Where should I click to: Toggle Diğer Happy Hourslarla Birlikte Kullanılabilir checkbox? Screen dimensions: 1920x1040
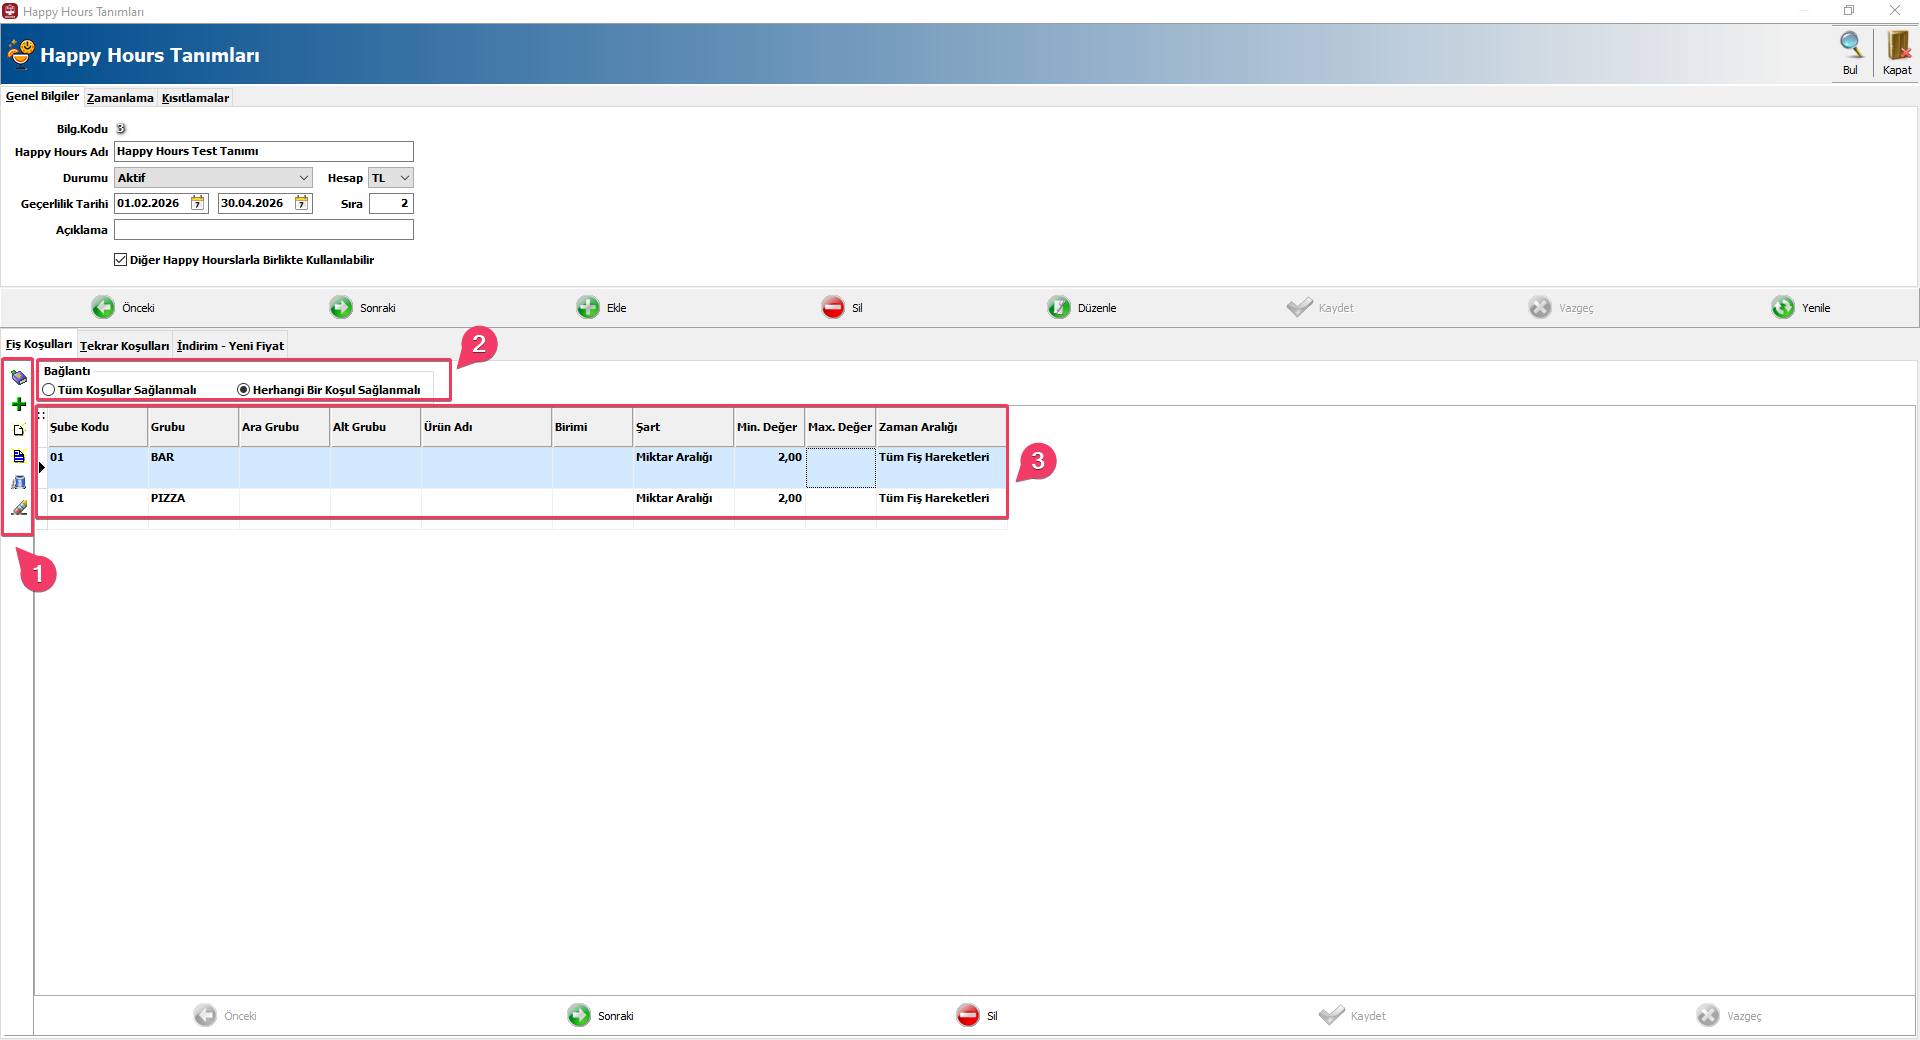coord(121,260)
